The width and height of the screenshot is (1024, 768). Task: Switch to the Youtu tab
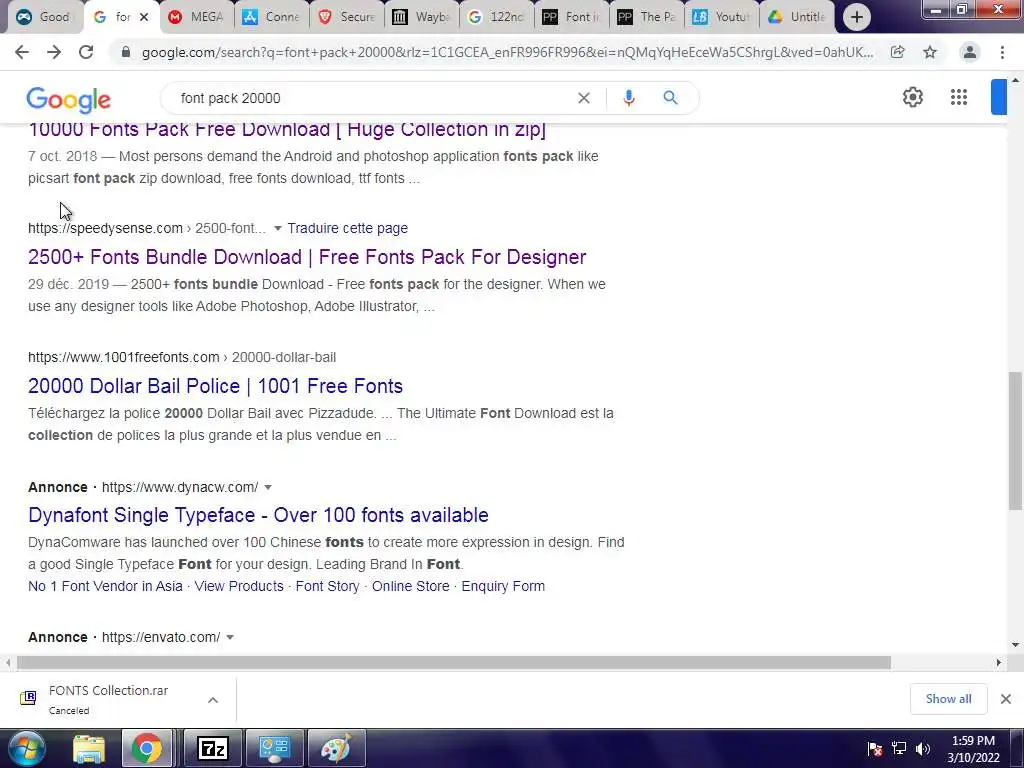[722, 17]
